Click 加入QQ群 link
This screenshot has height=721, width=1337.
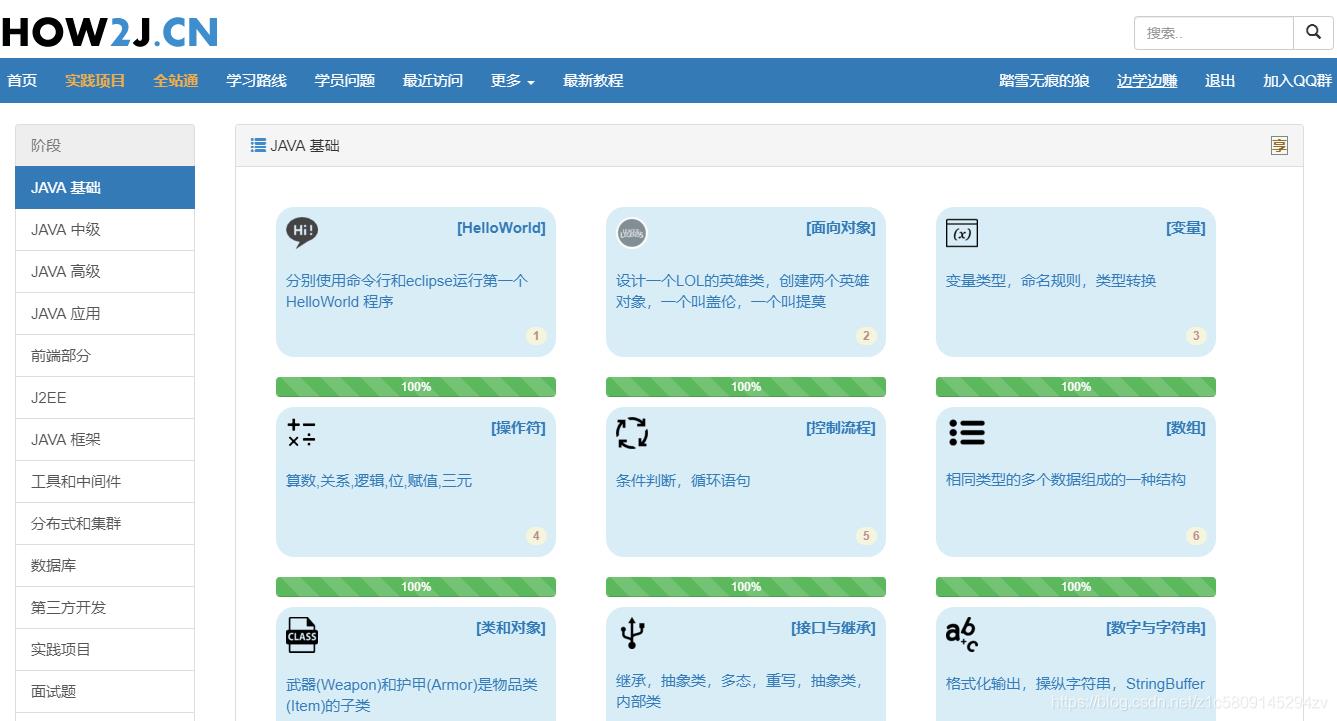coord(1298,81)
